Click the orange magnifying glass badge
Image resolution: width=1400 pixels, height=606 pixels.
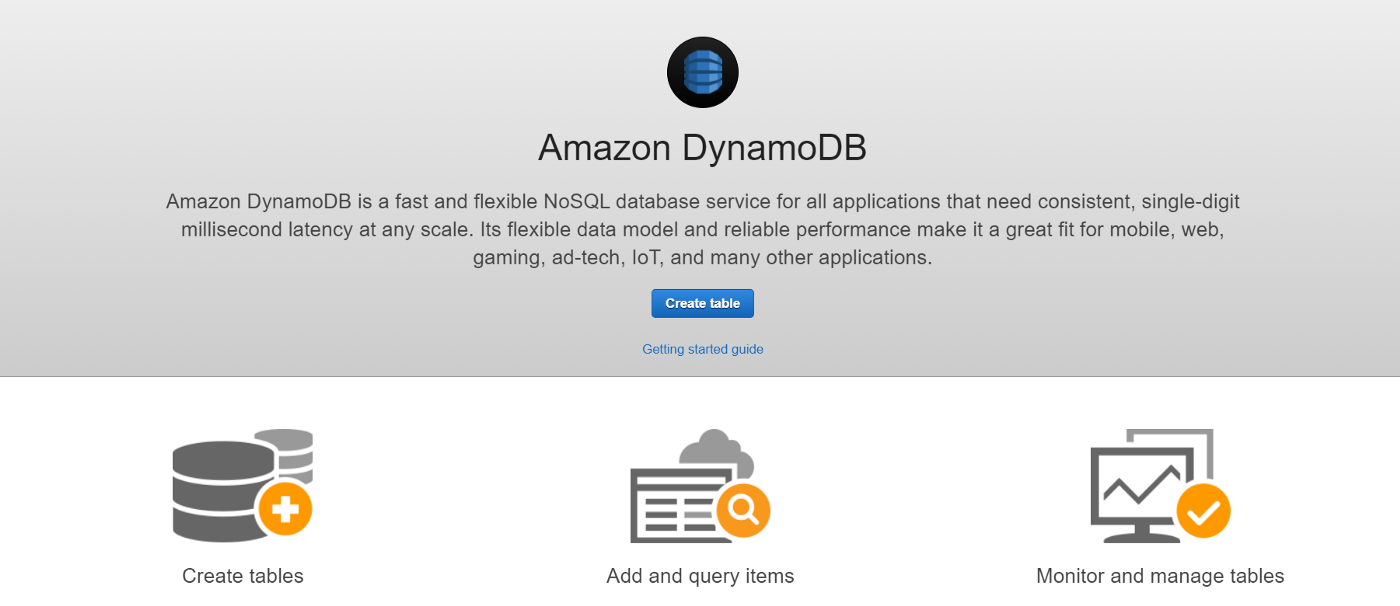(x=743, y=510)
